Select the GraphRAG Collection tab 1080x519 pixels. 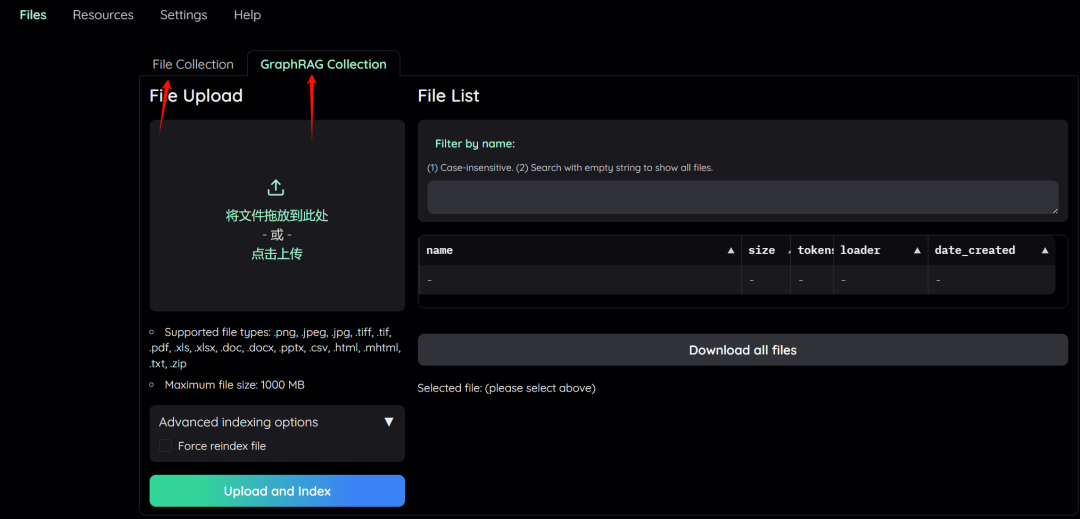[x=323, y=64]
